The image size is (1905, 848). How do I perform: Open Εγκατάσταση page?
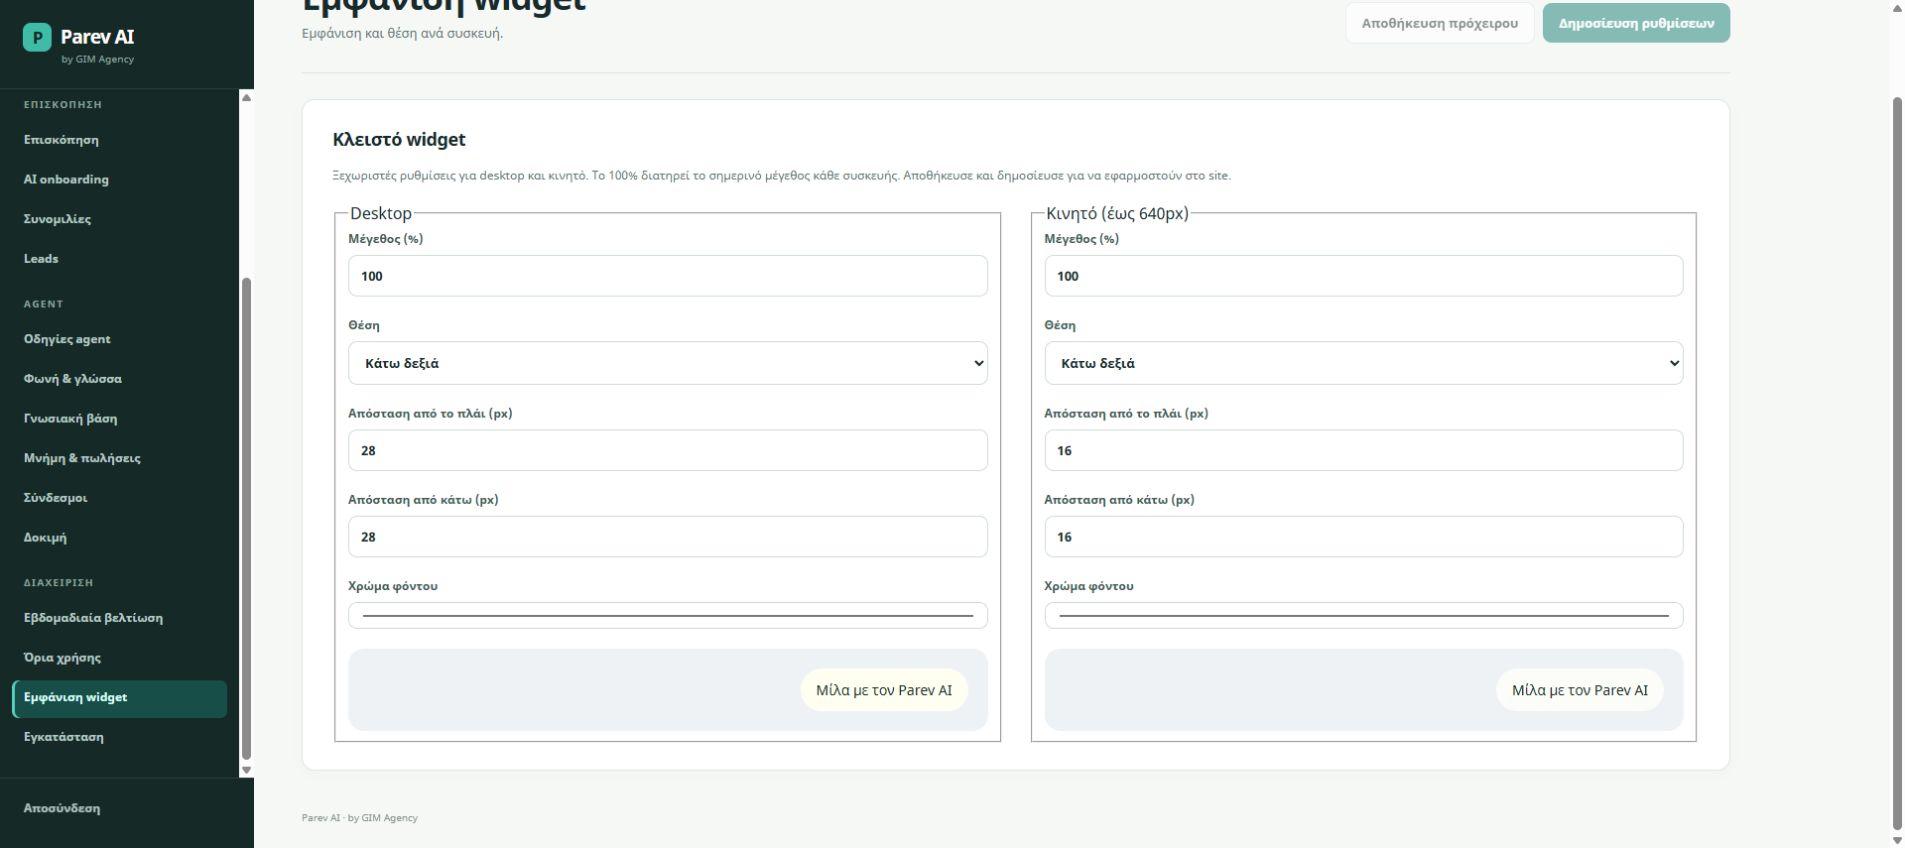coord(64,738)
